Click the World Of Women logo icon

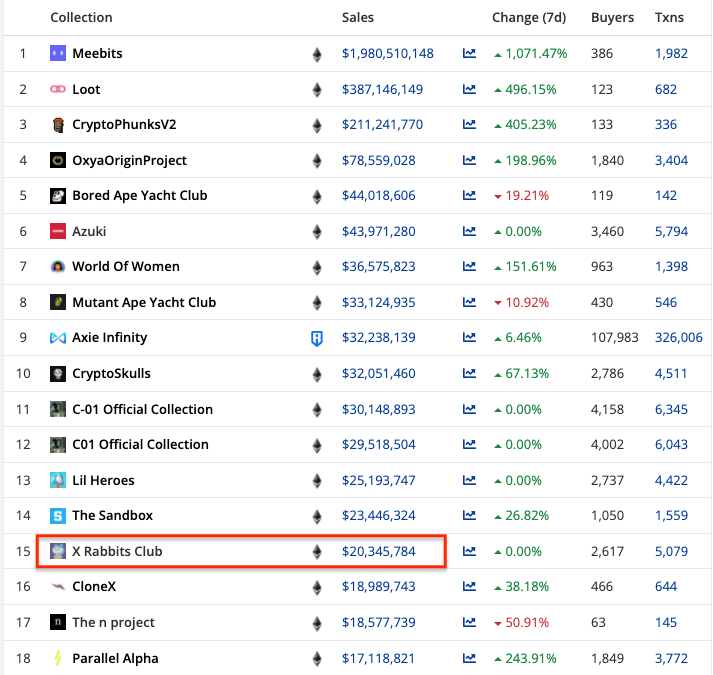[x=58, y=267]
